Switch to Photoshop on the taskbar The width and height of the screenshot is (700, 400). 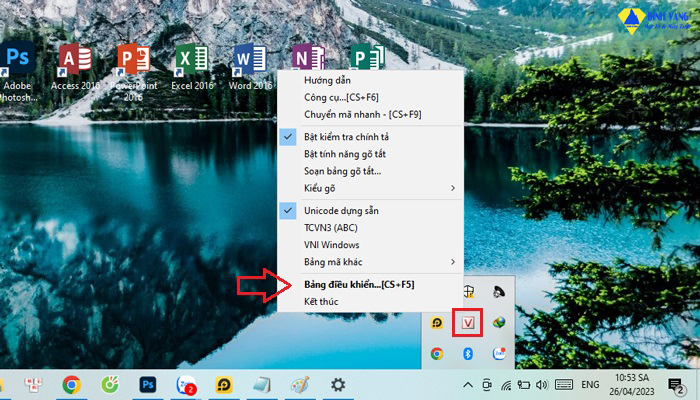pos(148,385)
